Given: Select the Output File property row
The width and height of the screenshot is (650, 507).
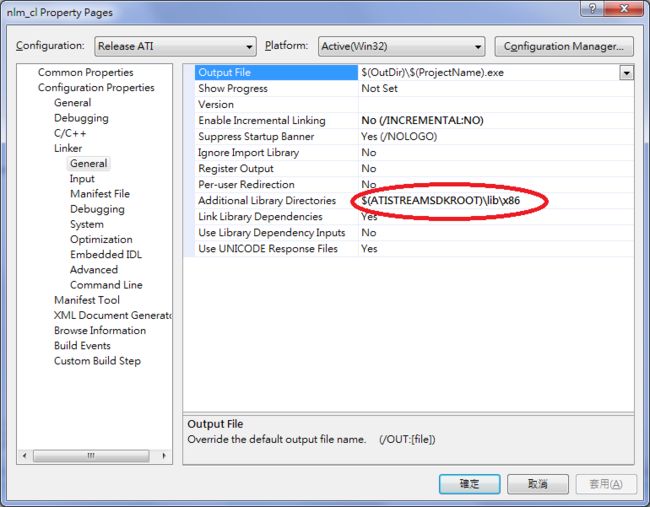Looking at the screenshot, I should (276, 73).
